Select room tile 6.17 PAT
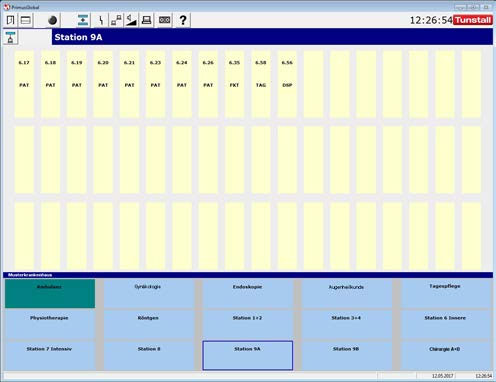 coord(24,84)
